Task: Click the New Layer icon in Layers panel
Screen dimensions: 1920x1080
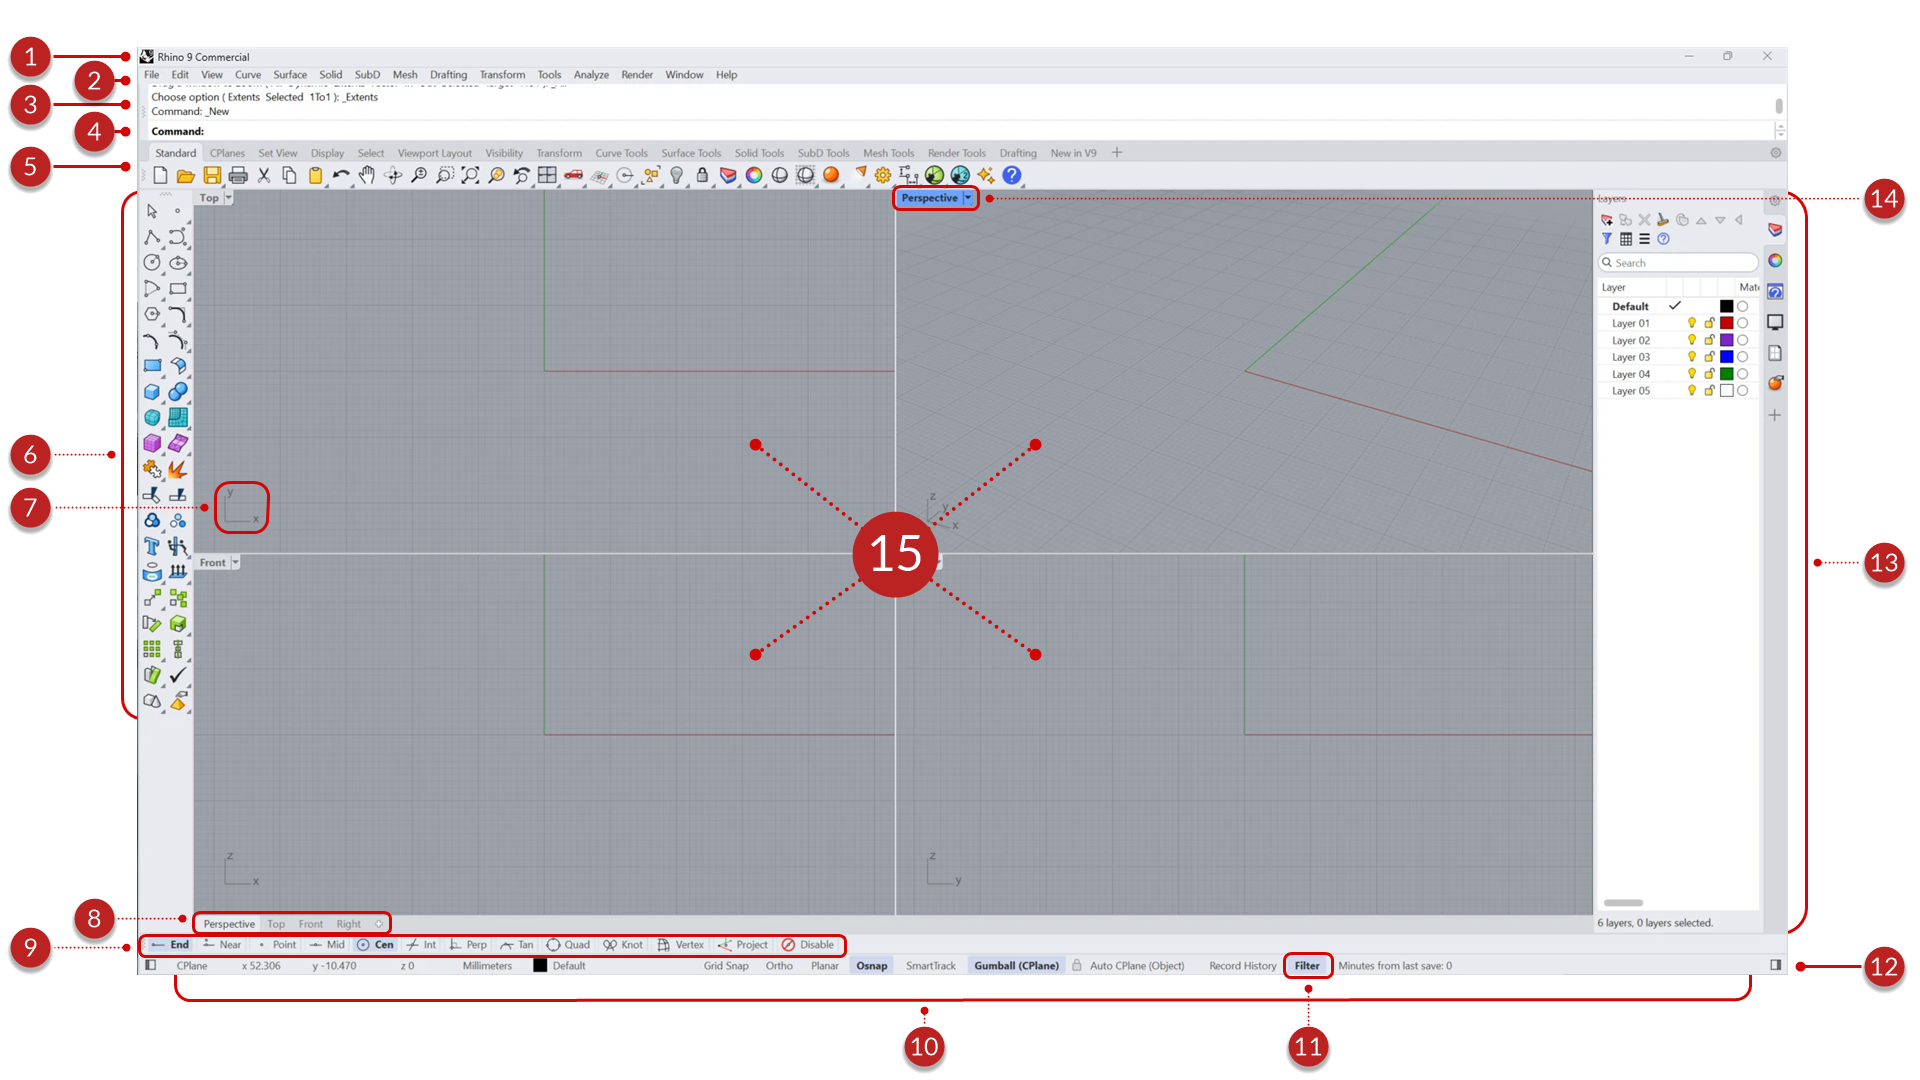Action: 1607,220
